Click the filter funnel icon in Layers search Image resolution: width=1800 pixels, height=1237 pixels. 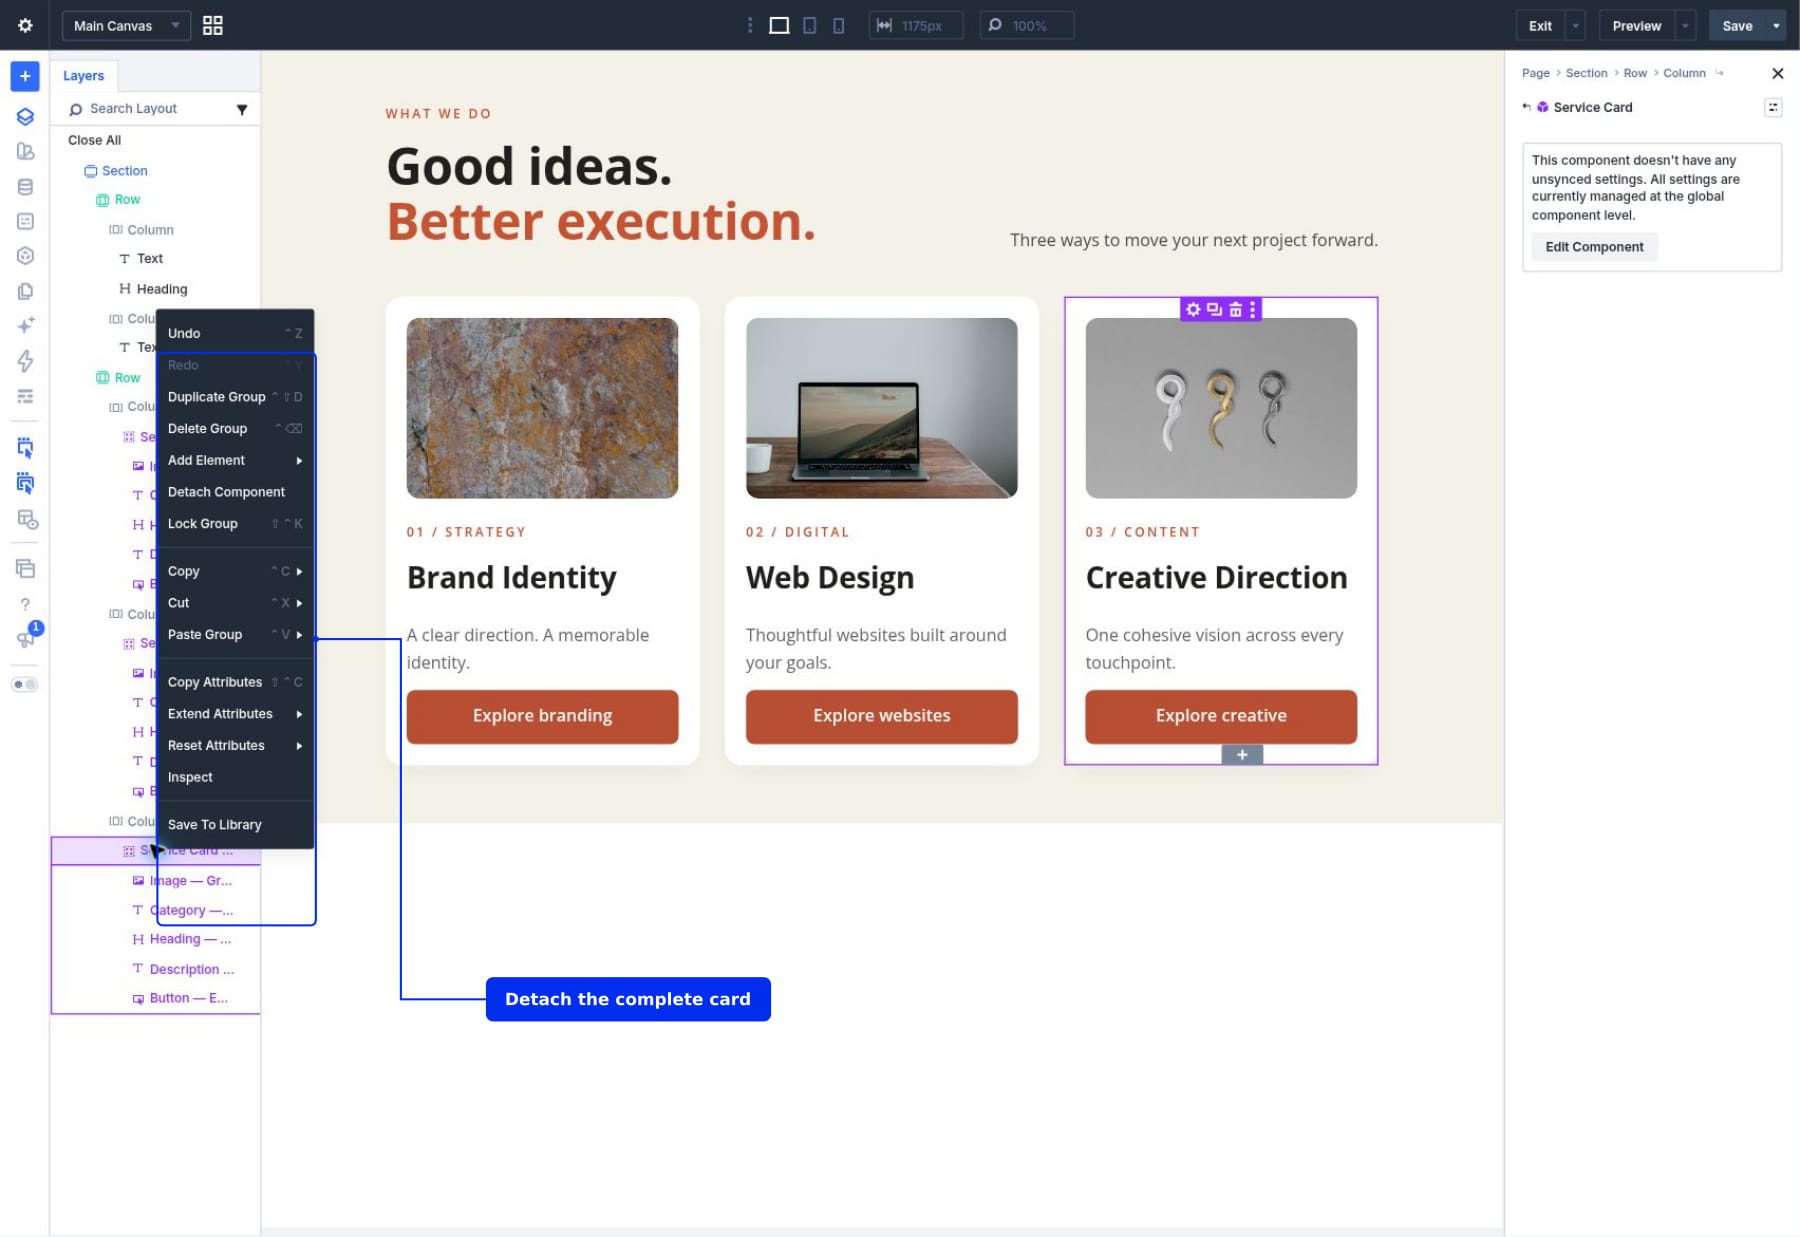pos(242,109)
